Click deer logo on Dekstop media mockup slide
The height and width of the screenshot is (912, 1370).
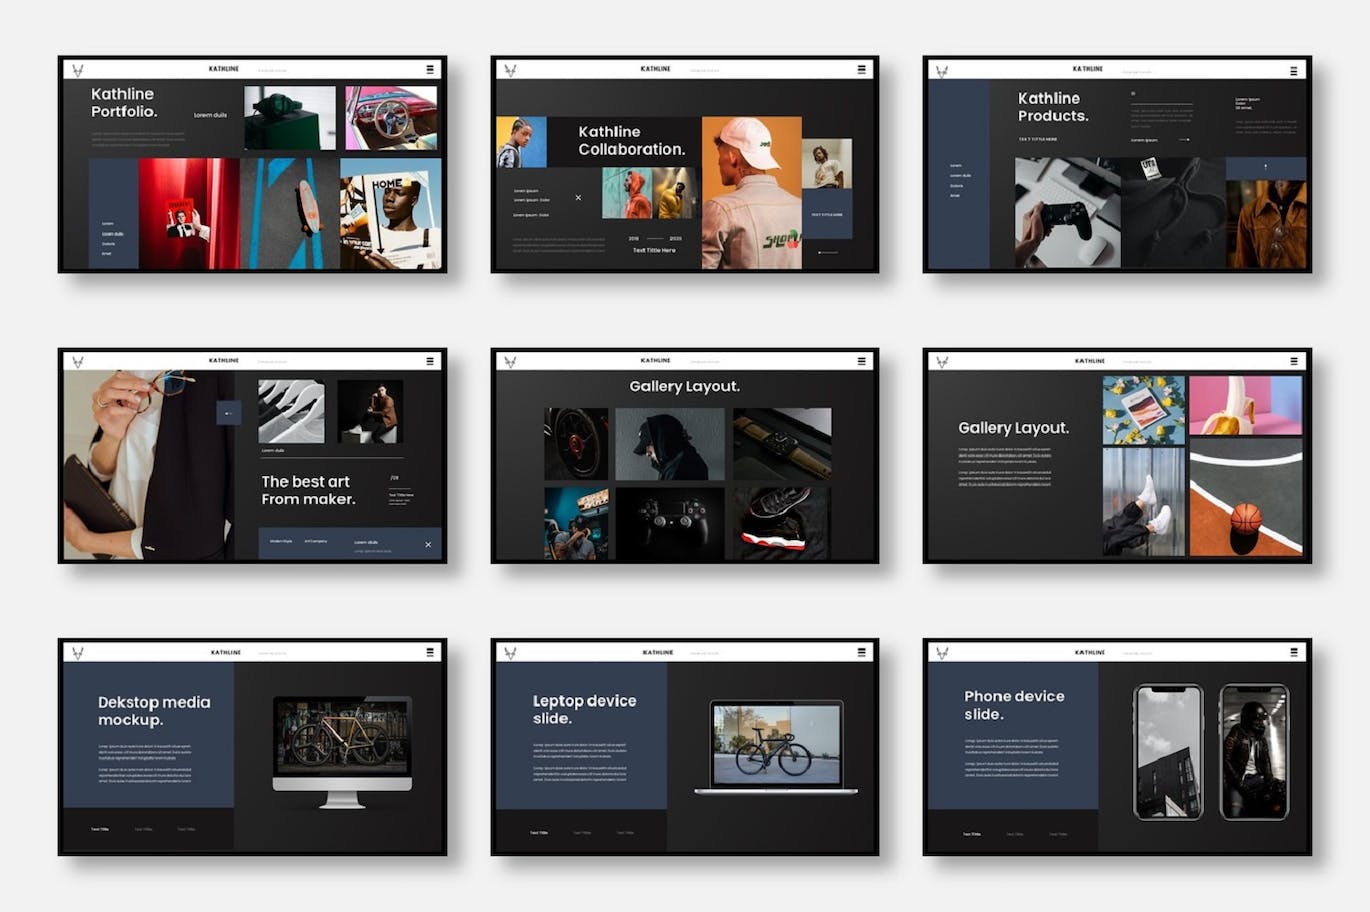pos(77,653)
